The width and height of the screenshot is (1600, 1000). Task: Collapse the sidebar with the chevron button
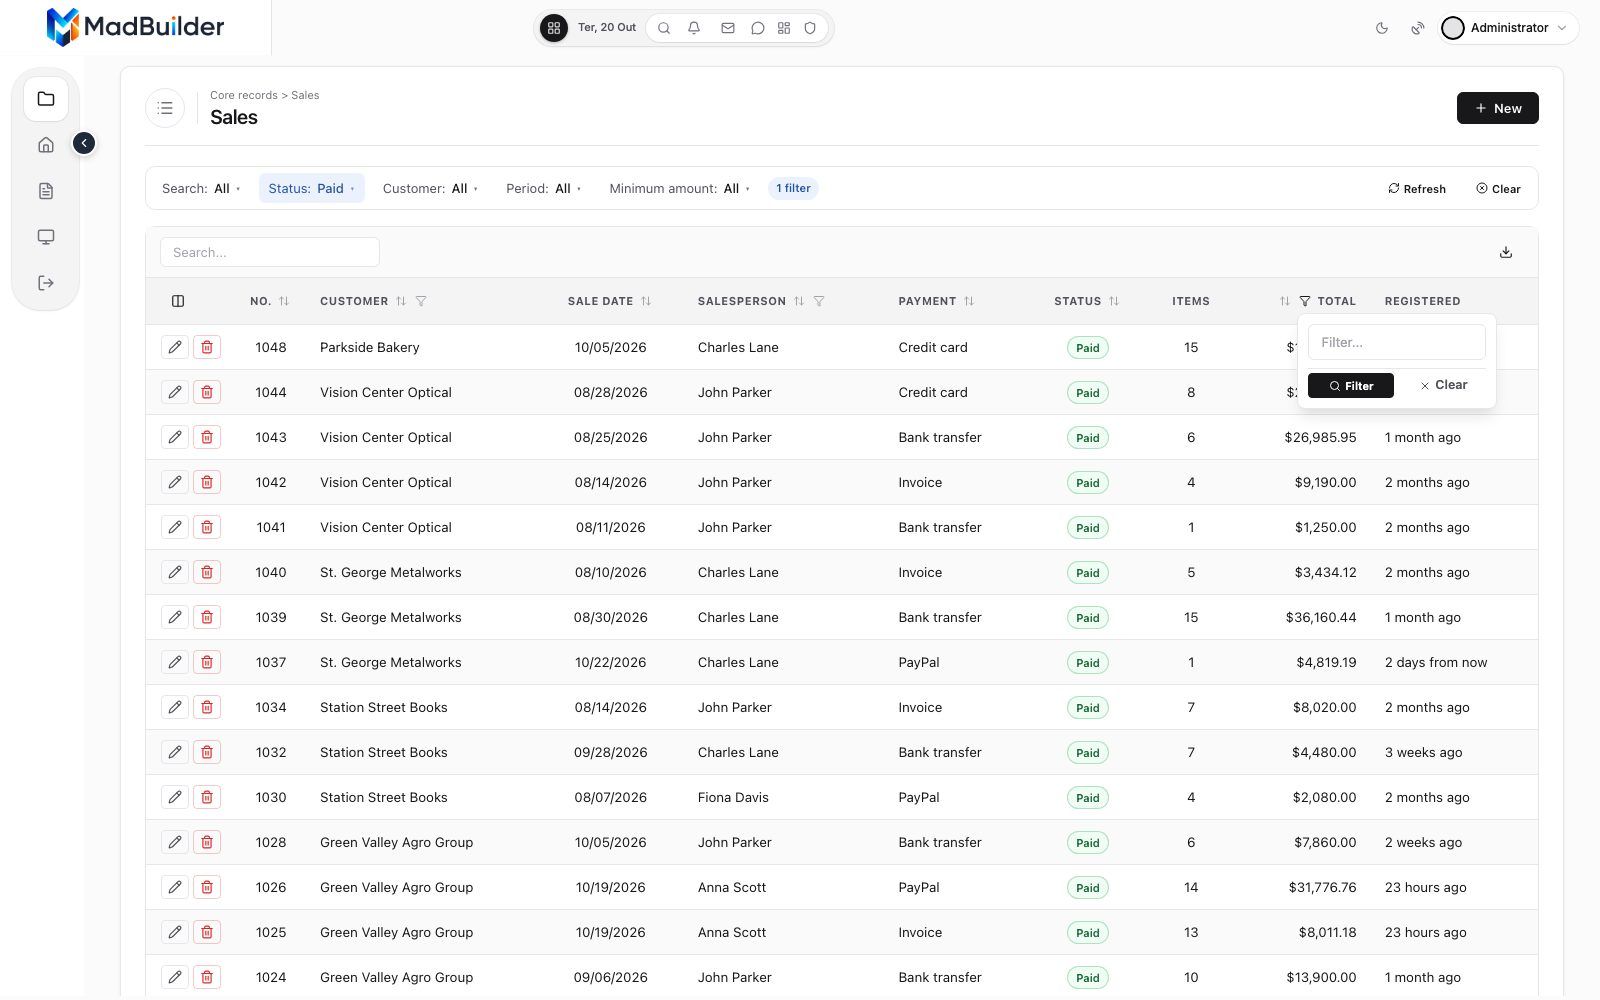(84, 143)
